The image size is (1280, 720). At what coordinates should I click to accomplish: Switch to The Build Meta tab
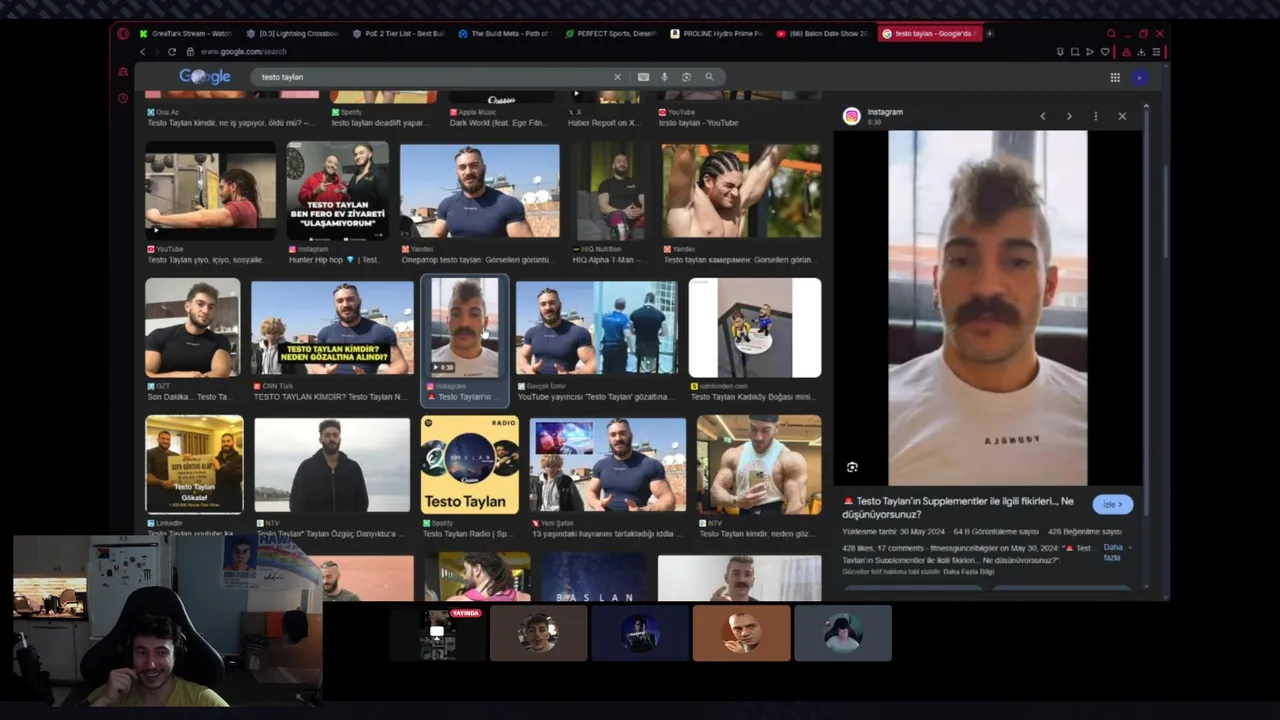tap(505, 33)
